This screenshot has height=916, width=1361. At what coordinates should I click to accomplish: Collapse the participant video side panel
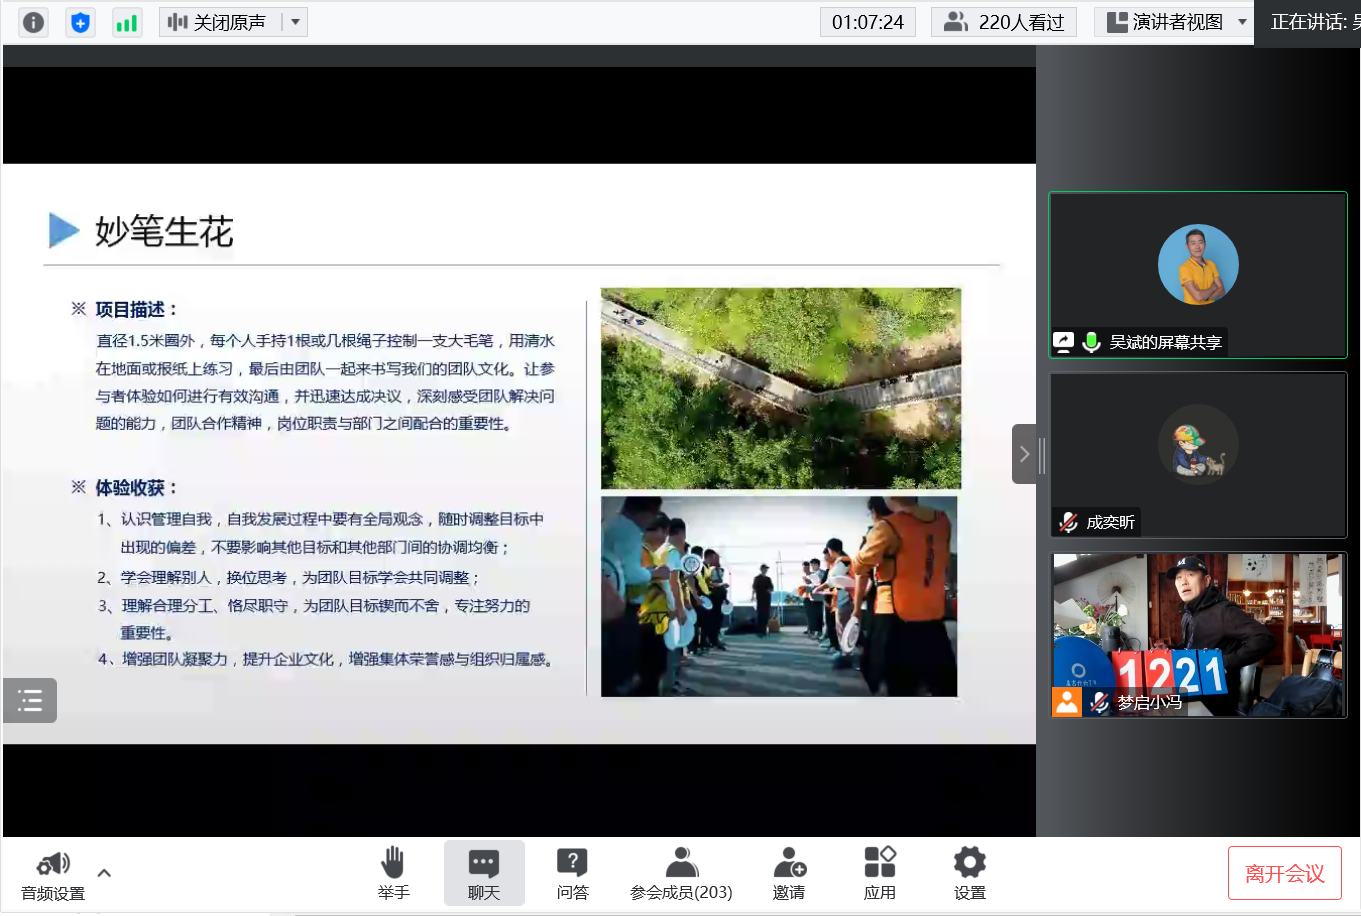point(1024,454)
